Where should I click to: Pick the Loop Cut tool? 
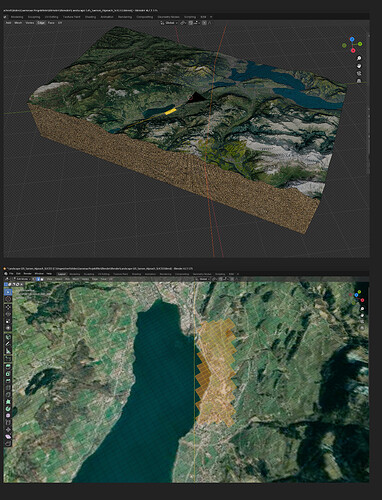8,388
